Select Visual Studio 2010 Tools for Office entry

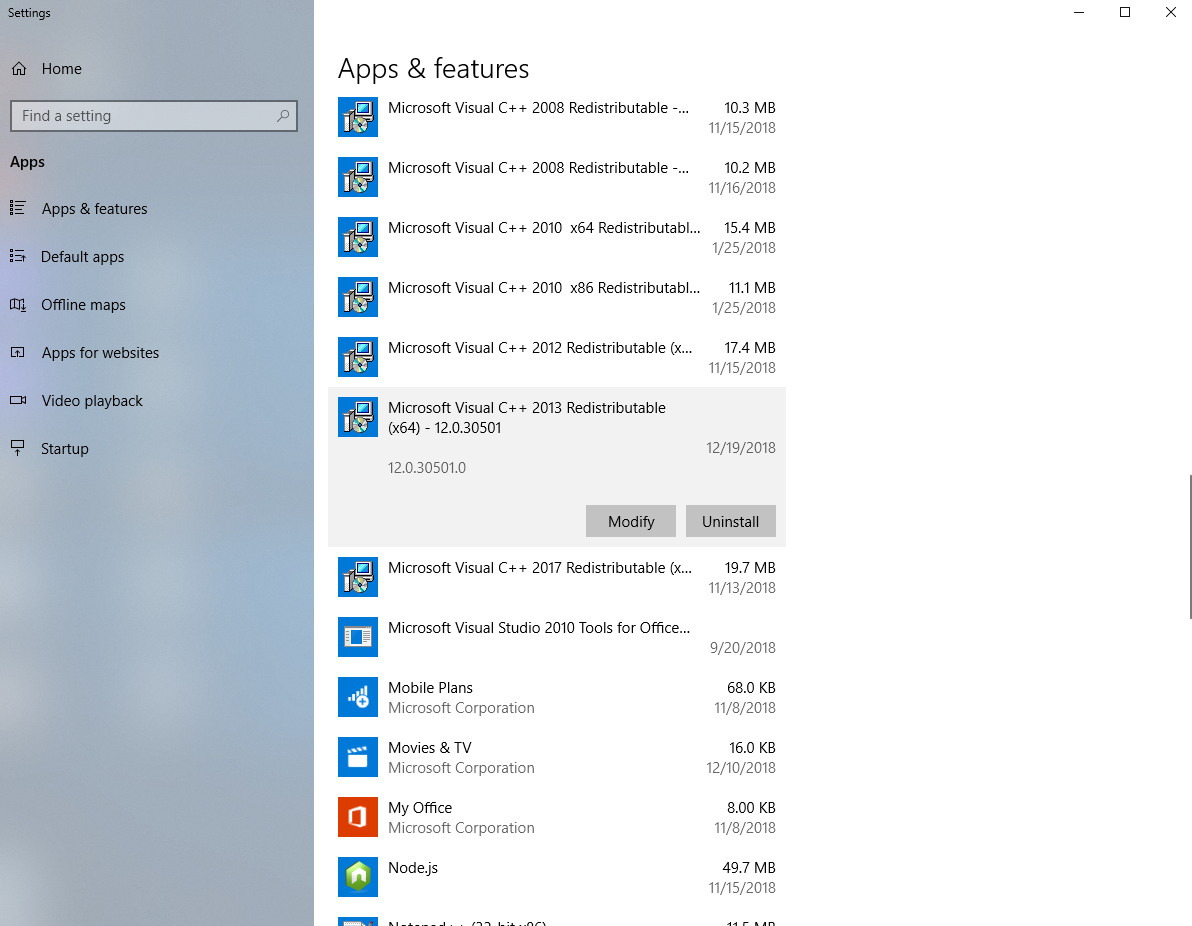[556, 637]
